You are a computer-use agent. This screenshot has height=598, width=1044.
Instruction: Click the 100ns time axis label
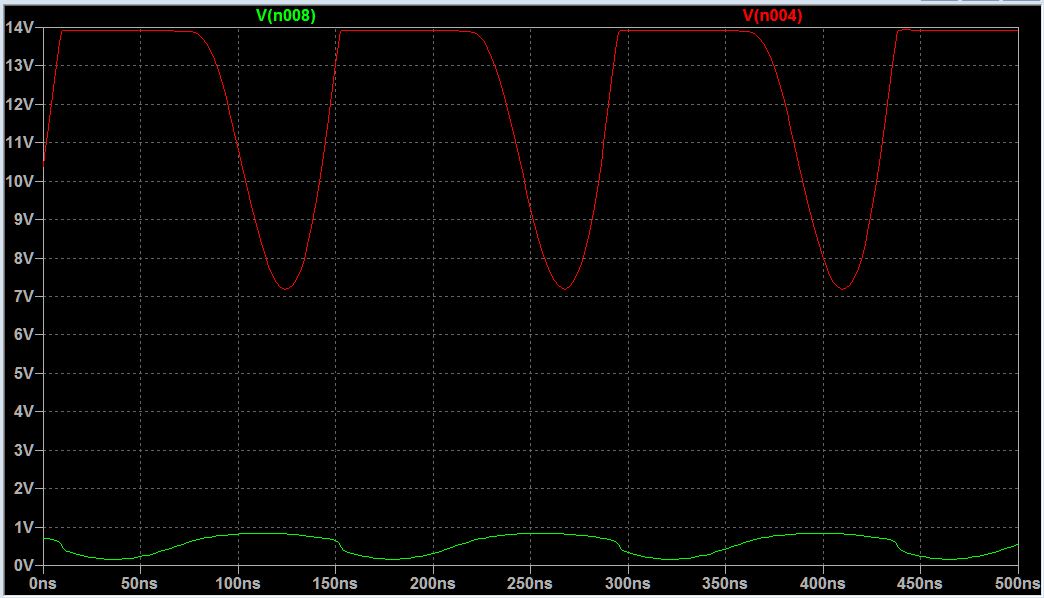[237, 583]
